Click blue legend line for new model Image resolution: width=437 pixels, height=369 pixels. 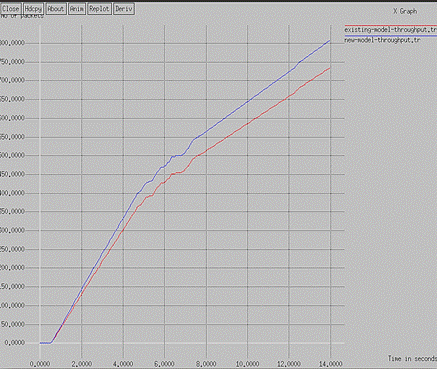pos(390,36)
